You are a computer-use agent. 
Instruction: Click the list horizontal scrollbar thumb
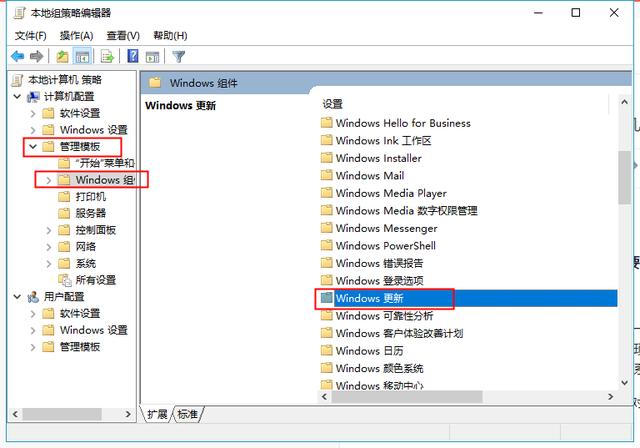tap(407, 397)
